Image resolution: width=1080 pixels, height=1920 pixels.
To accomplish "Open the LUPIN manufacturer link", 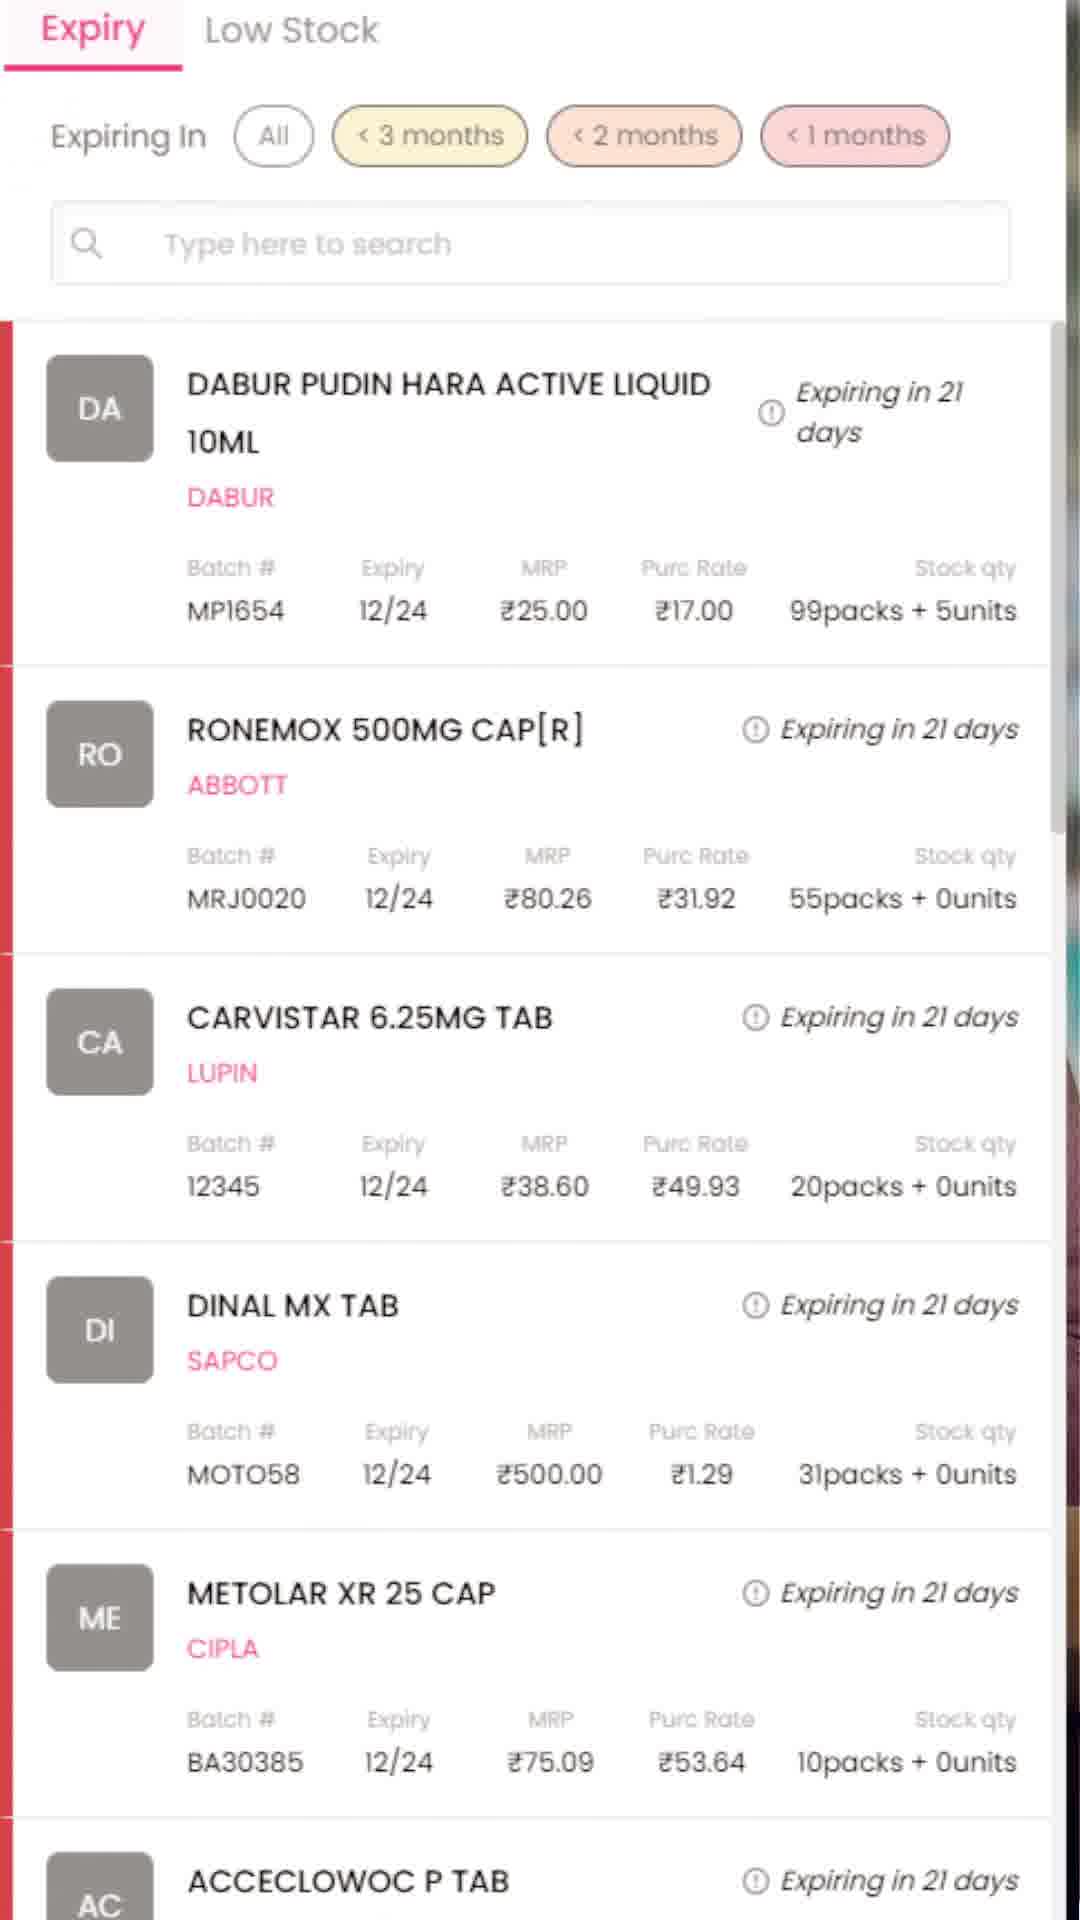I will click(x=222, y=1073).
